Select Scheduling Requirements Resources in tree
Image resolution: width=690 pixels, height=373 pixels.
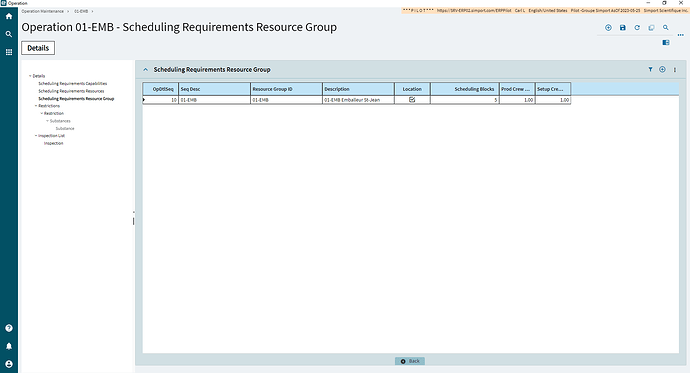pyautogui.click(x=71, y=91)
